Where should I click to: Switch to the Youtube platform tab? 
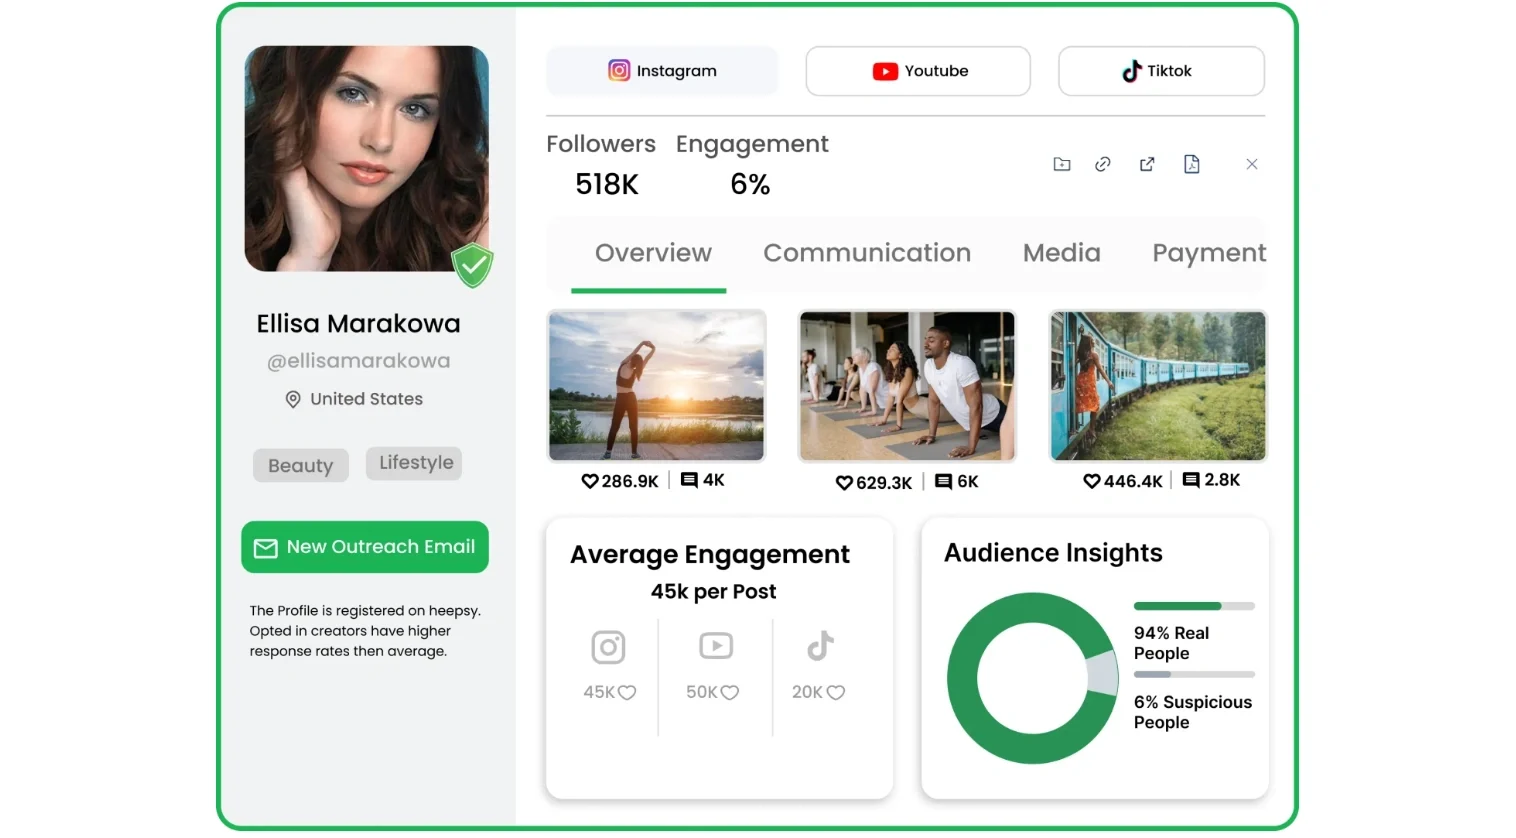point(918,71)
